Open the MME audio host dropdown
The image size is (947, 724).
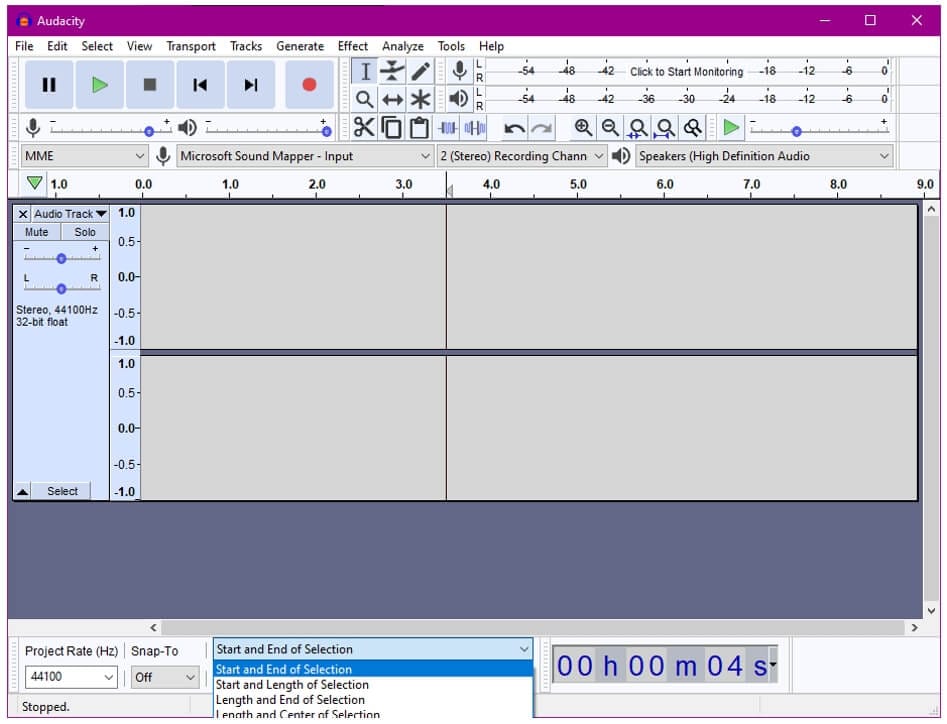[x=84, y=156]
